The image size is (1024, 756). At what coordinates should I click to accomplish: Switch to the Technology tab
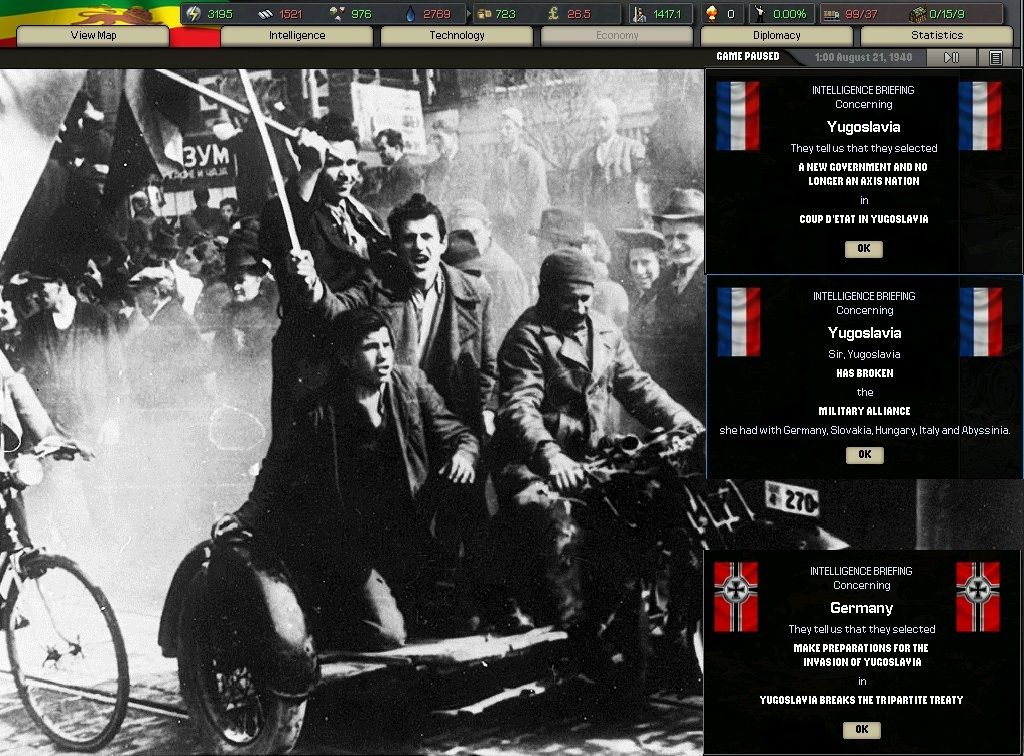457,36
